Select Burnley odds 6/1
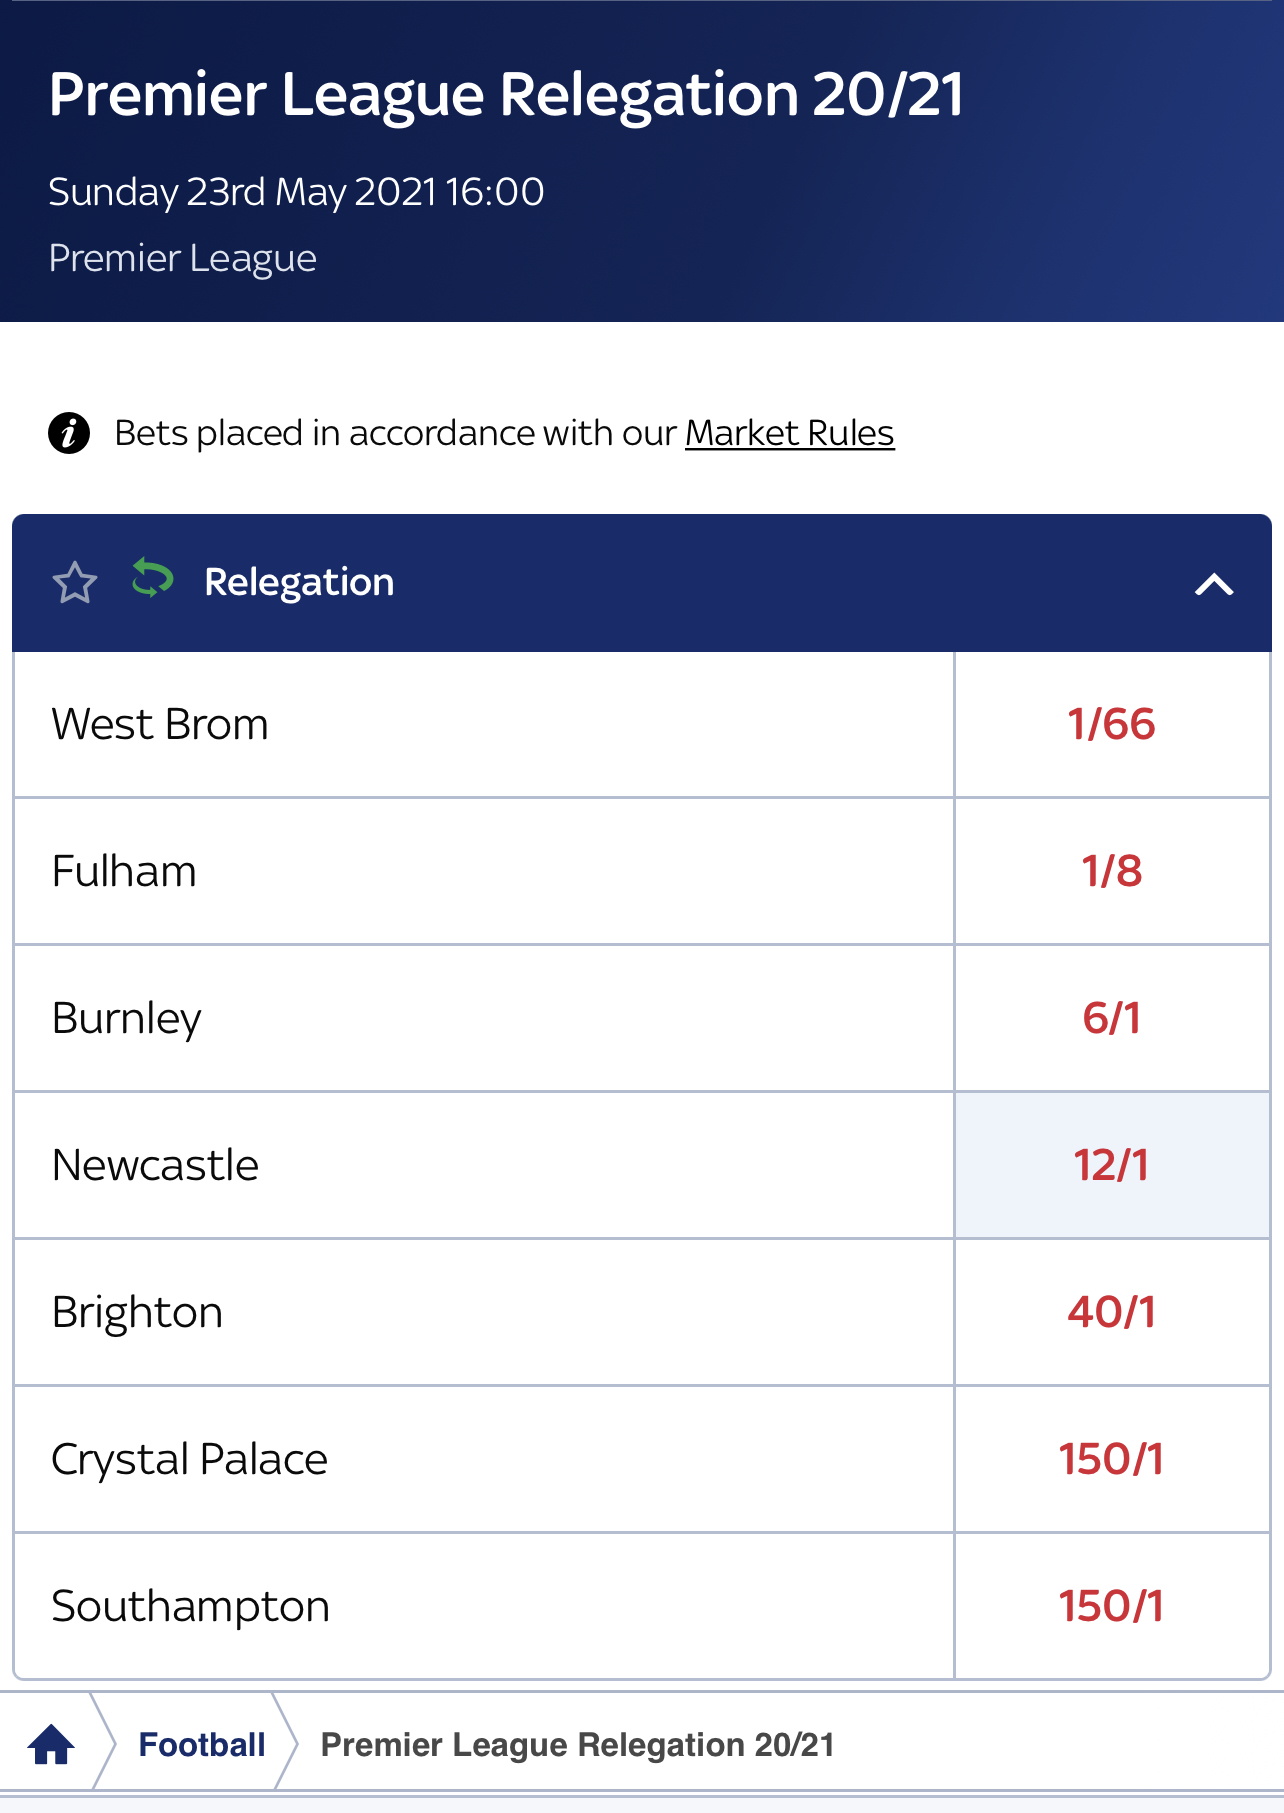This screenshot has height=1813, width=1284. coord(1112,1019)
